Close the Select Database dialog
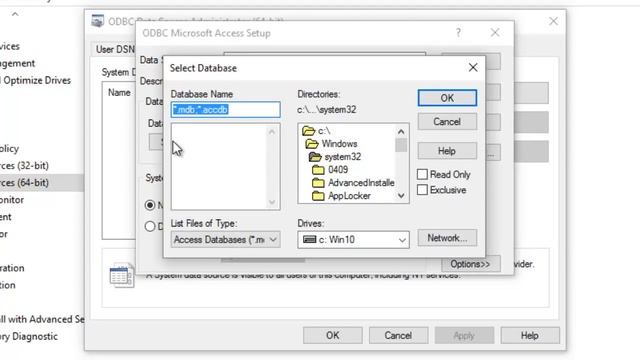 473,68
